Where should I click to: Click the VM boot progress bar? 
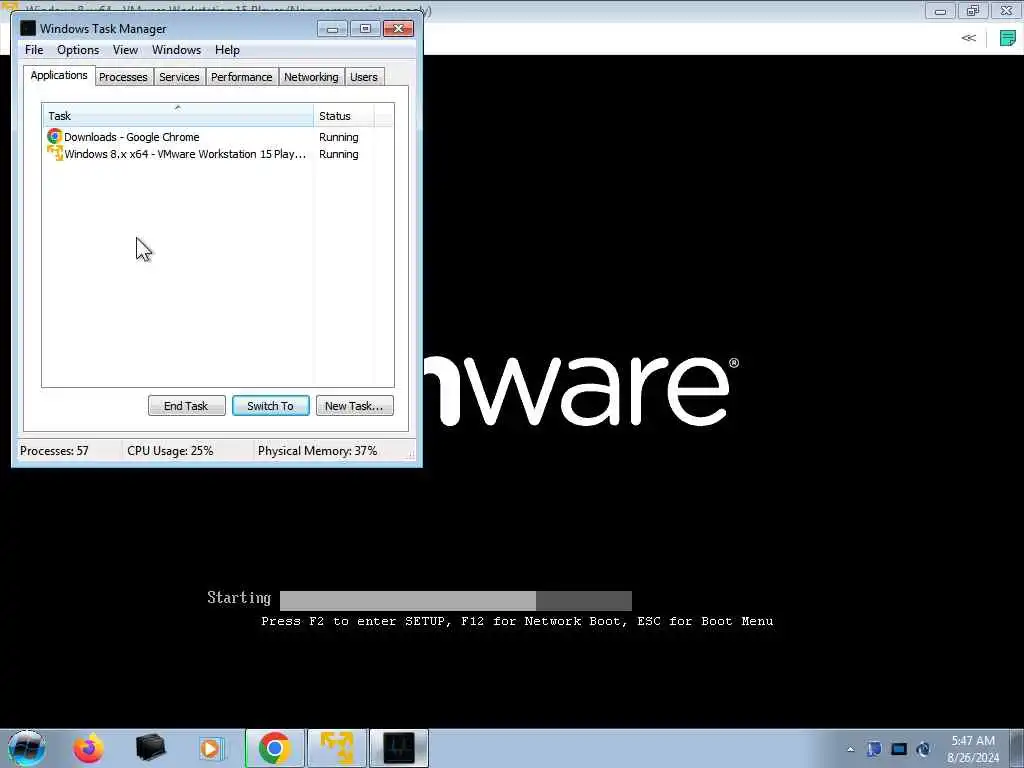tap(456, 600)
